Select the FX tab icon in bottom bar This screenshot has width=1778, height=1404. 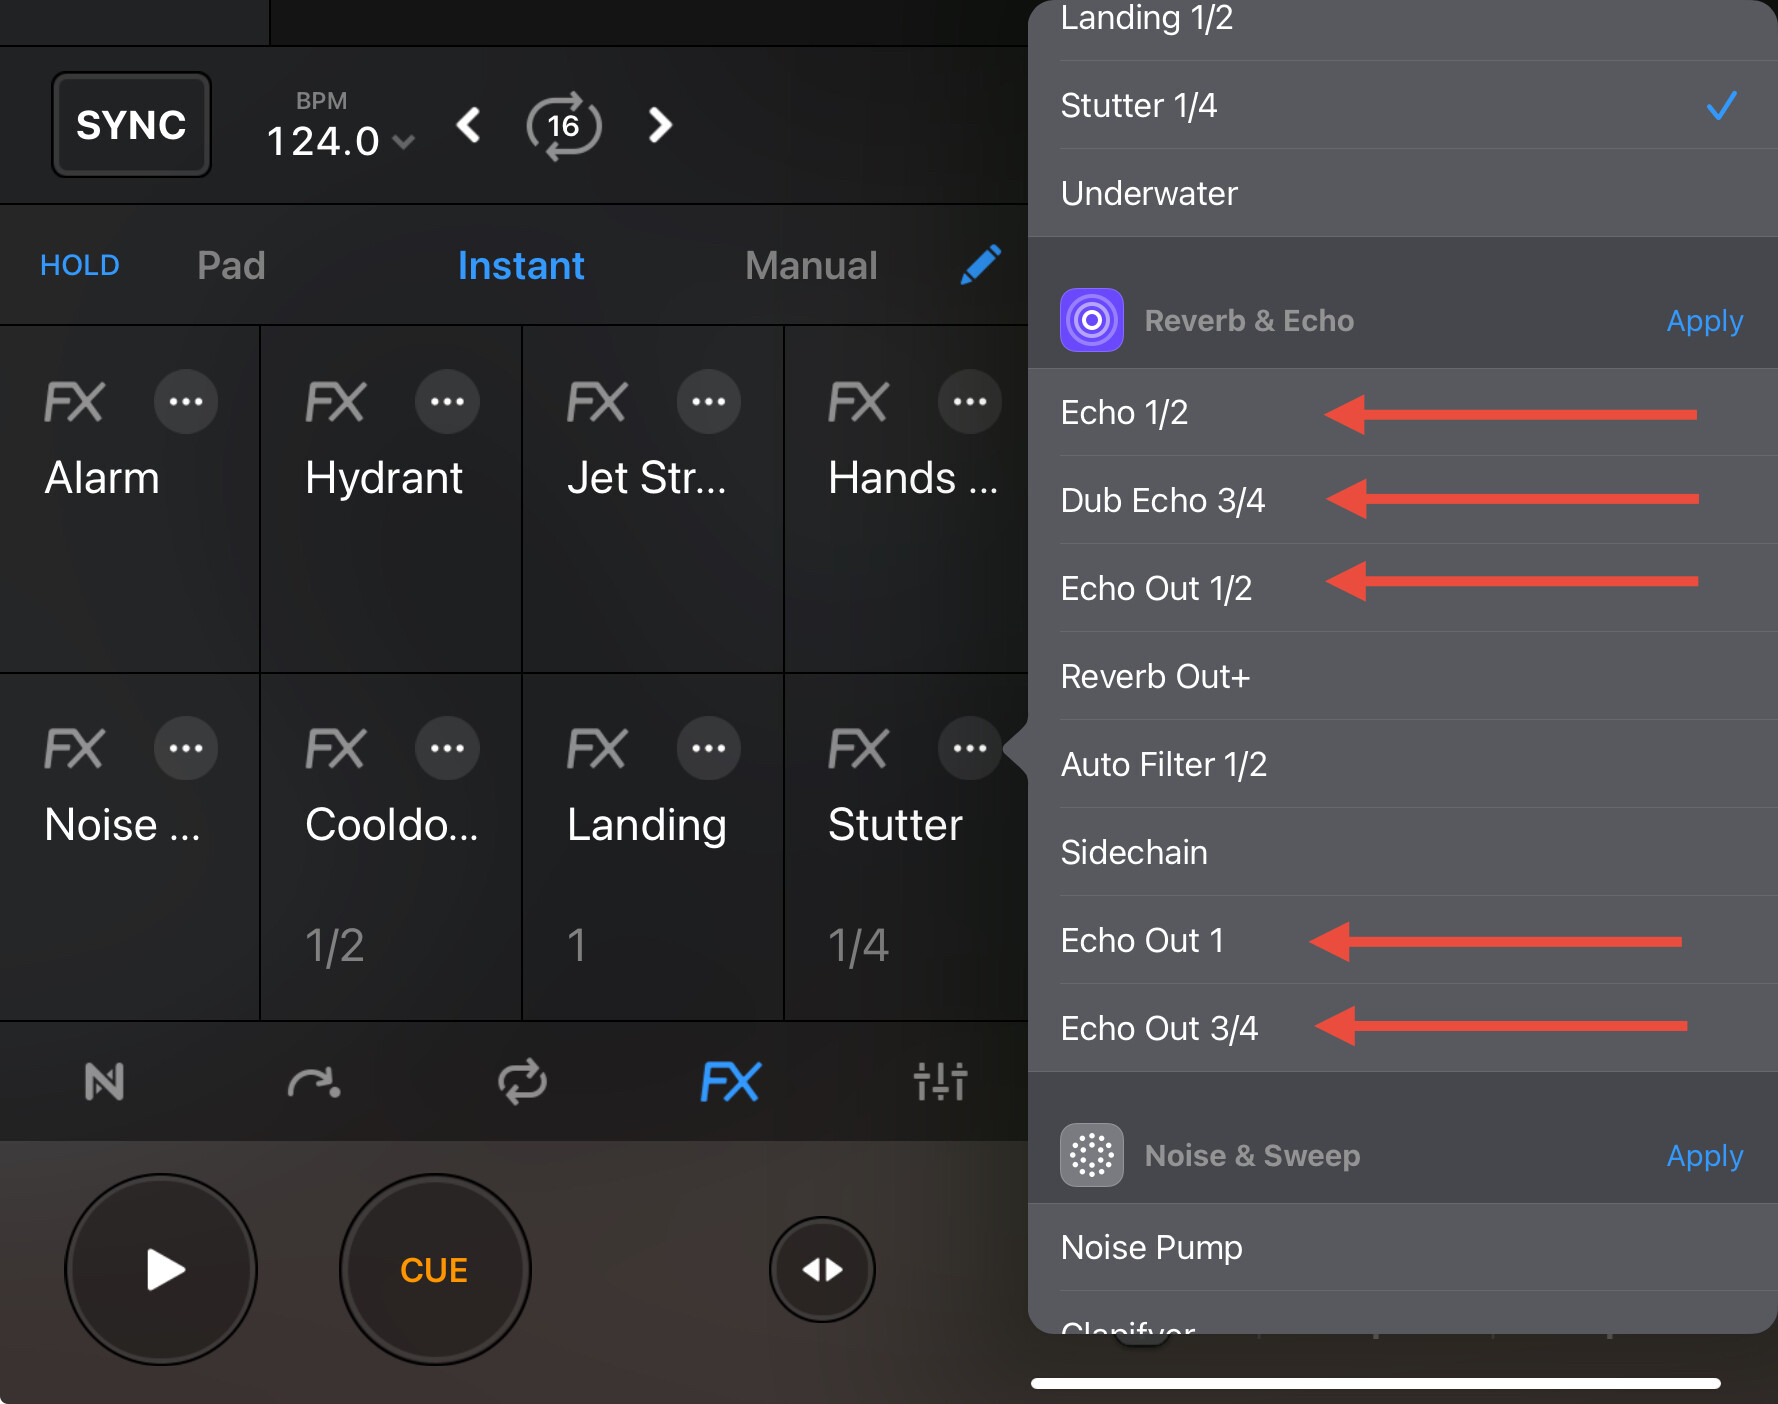(x=731, y=1081)
